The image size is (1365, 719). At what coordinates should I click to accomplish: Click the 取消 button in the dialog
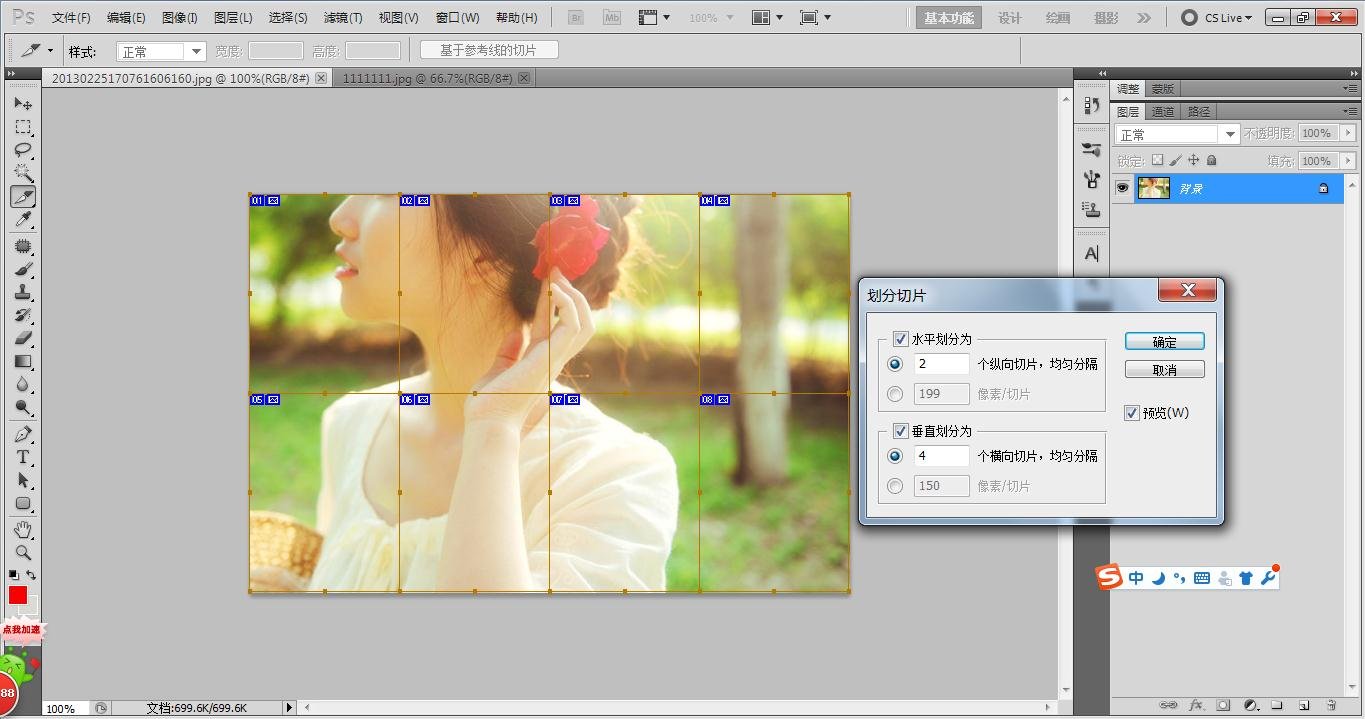pos(1164,370)
